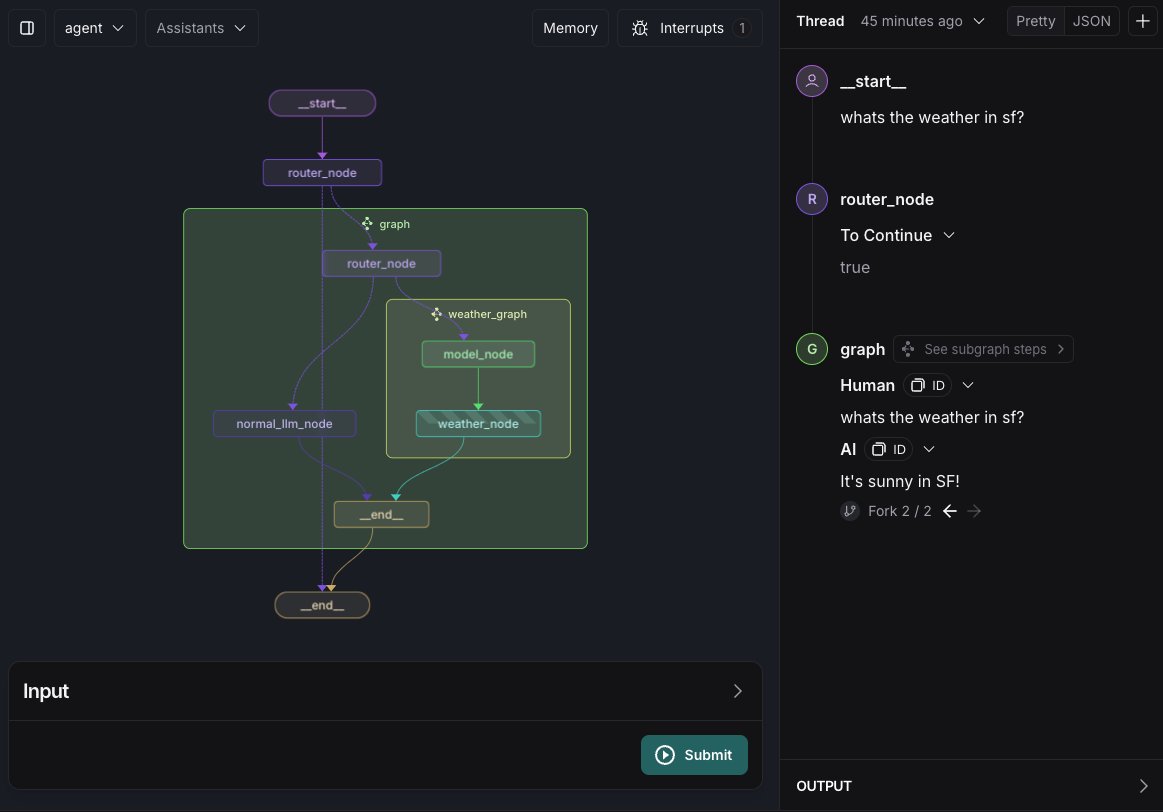This screenshot has width=1163, height=812.
Task: Select the weather_node
Action: (478, 423)
